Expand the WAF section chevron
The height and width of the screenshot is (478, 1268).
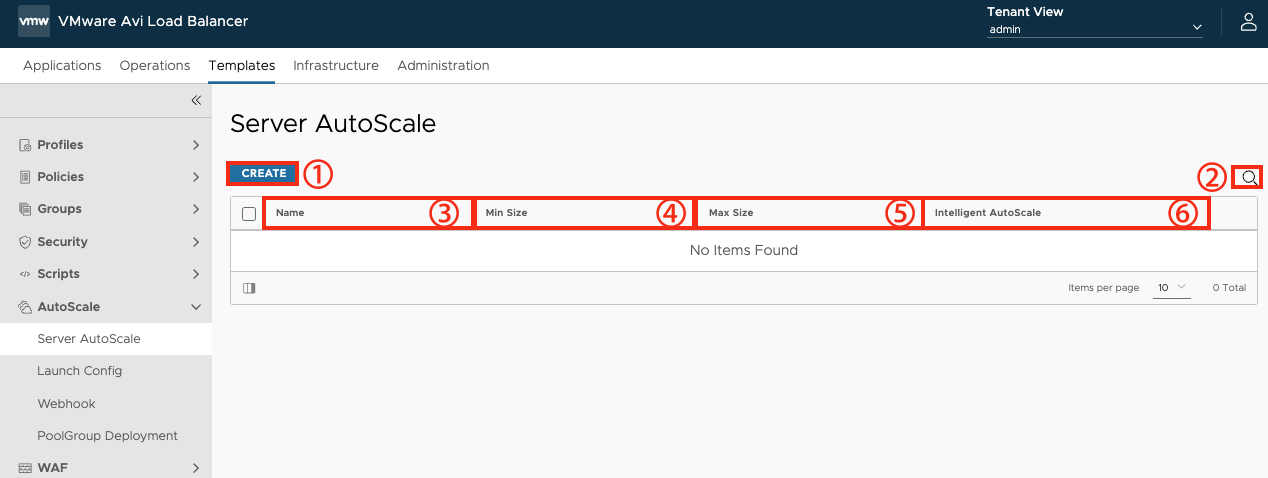point(196,468)
